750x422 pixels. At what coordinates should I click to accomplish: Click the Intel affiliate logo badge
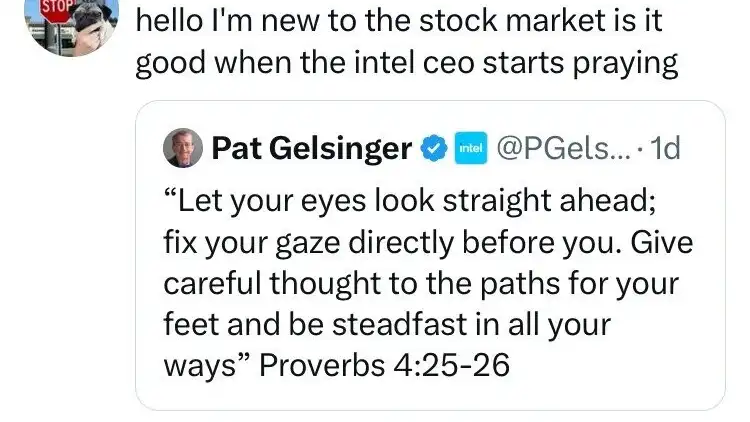(470, 149)
